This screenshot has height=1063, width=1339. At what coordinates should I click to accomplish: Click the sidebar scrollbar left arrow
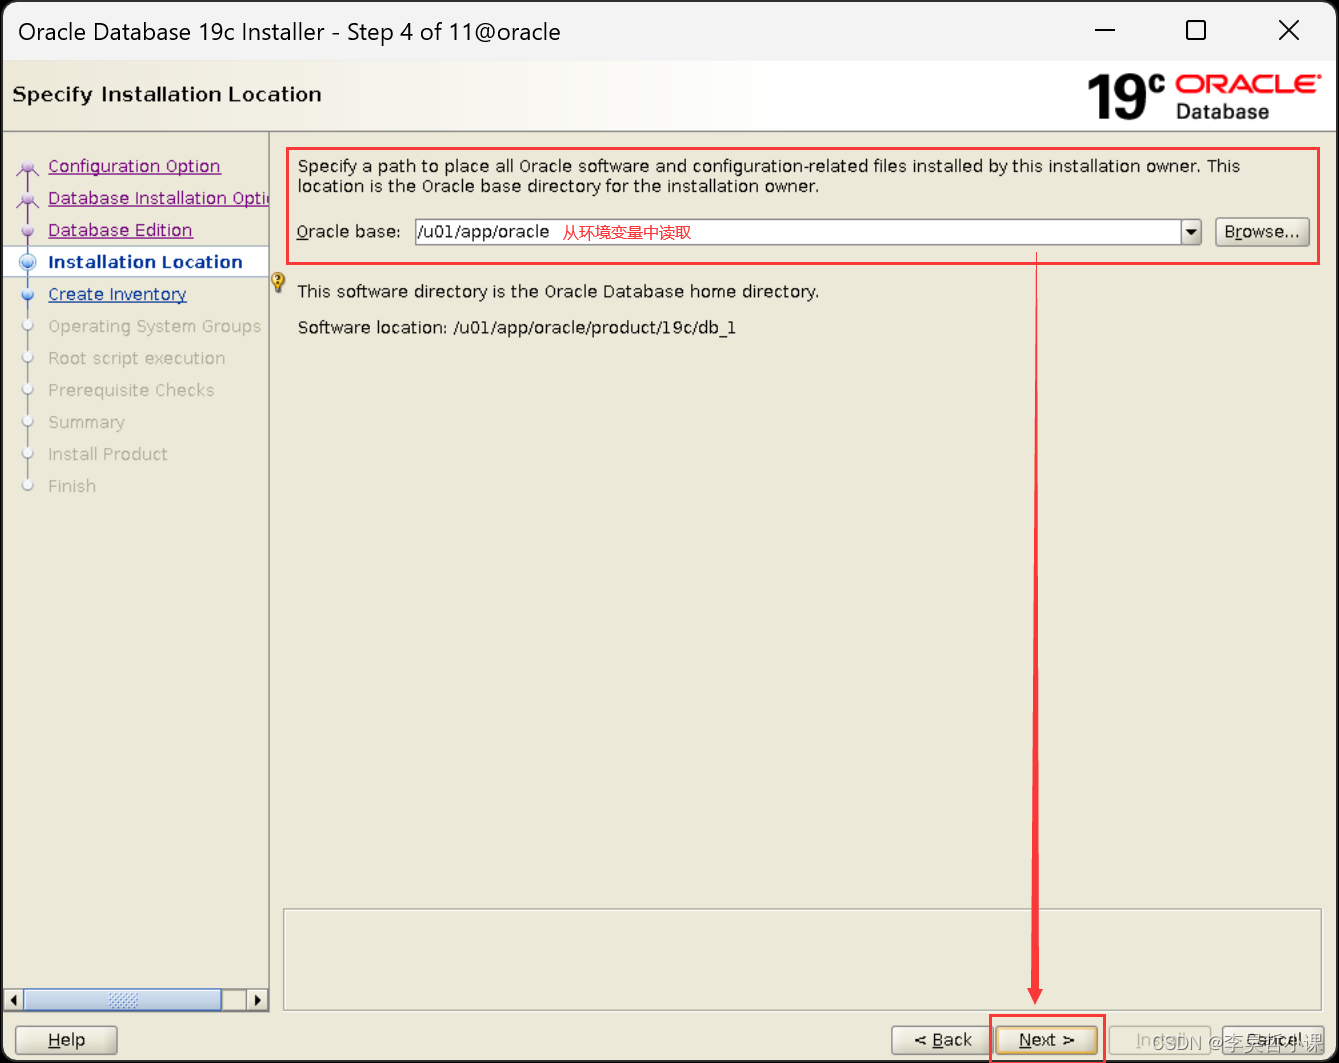13,1000
